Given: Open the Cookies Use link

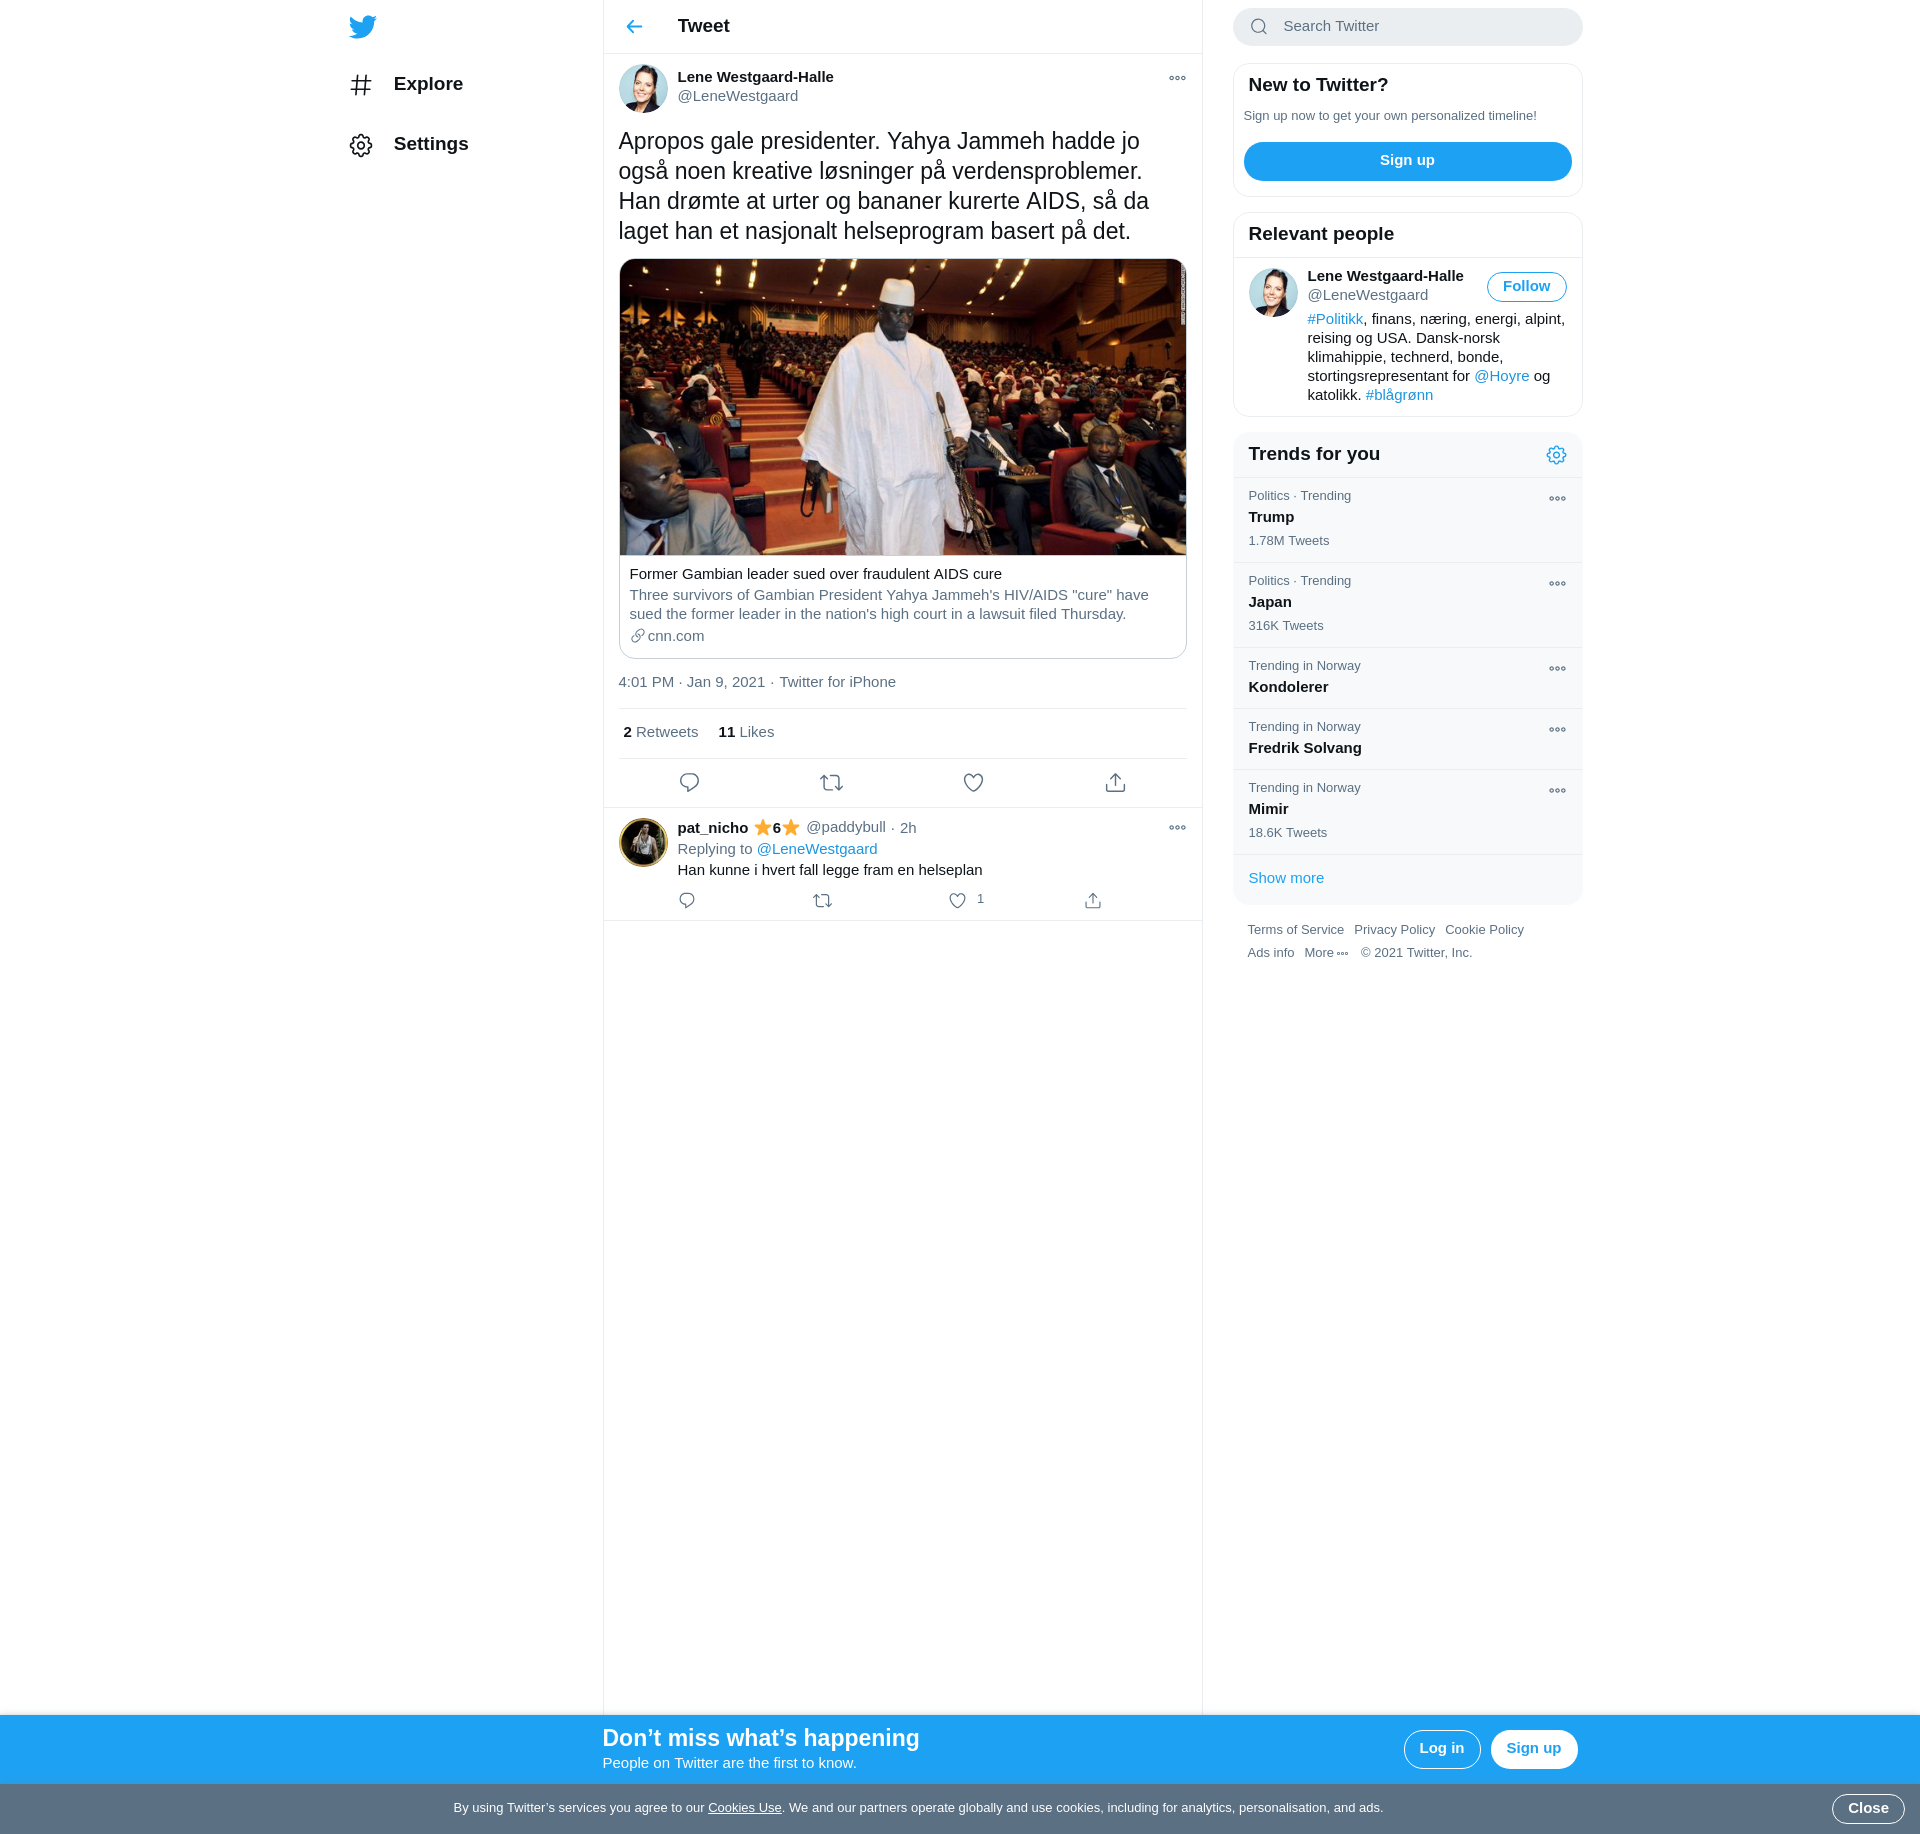Looking at the screenshot, I should 744,1808.
